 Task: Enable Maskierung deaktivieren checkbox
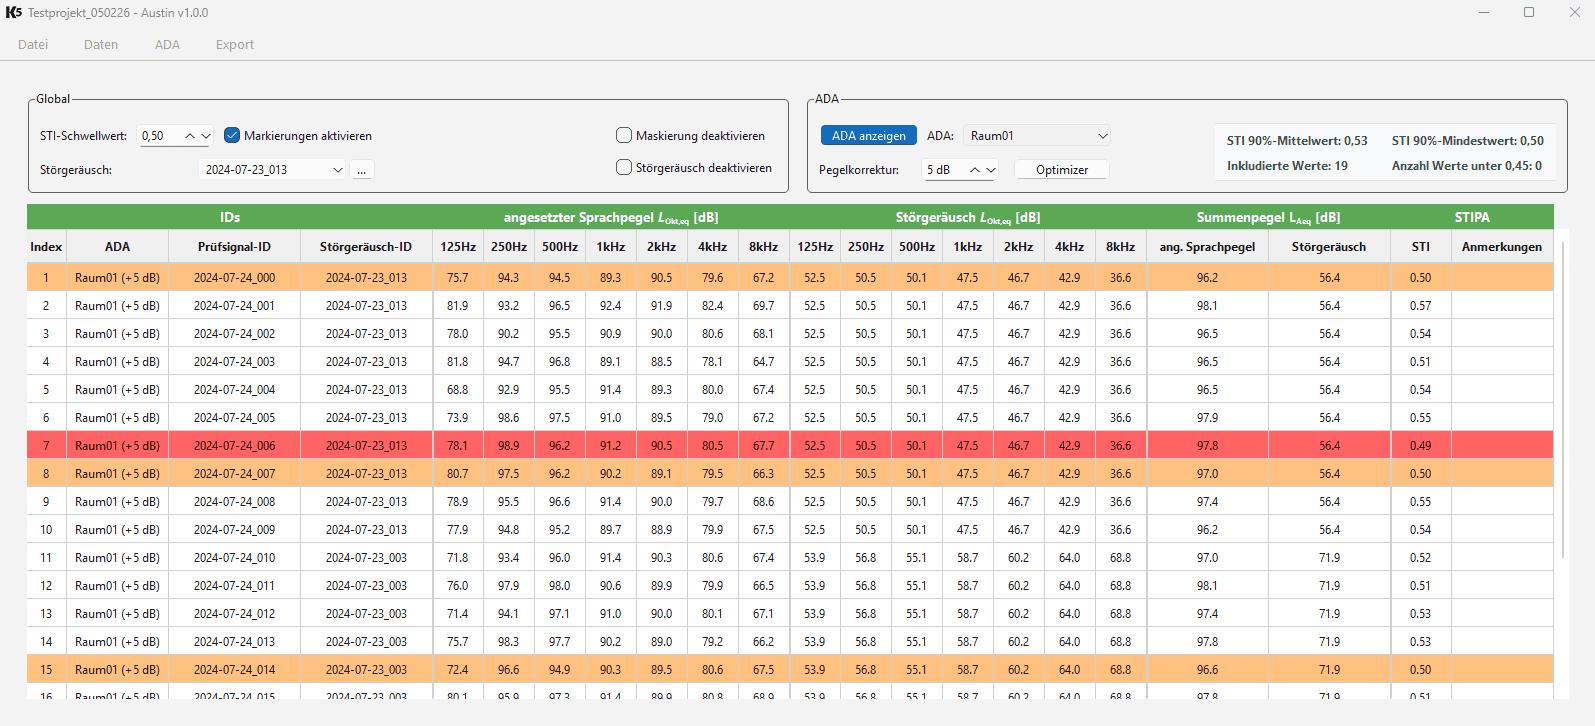click(x=624, y=136)
